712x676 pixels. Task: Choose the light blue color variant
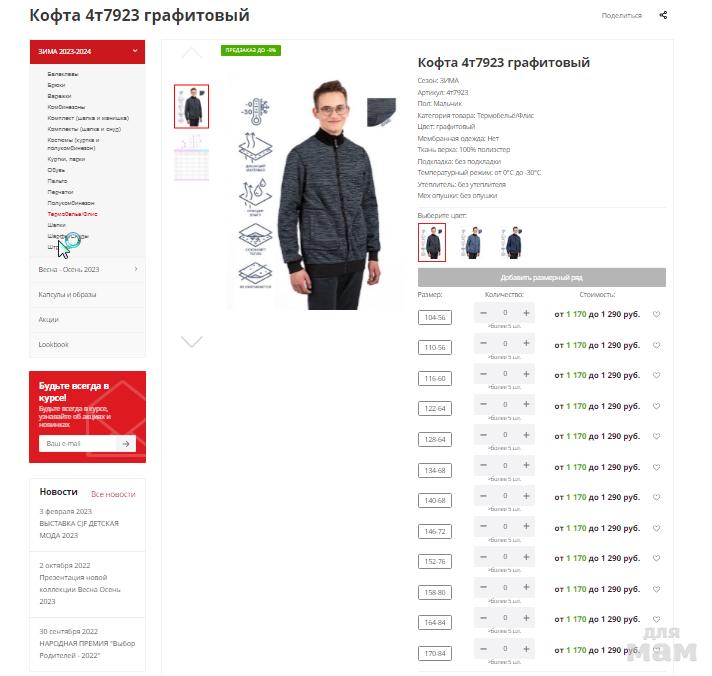pyautogui.click(x=472, y=242)
